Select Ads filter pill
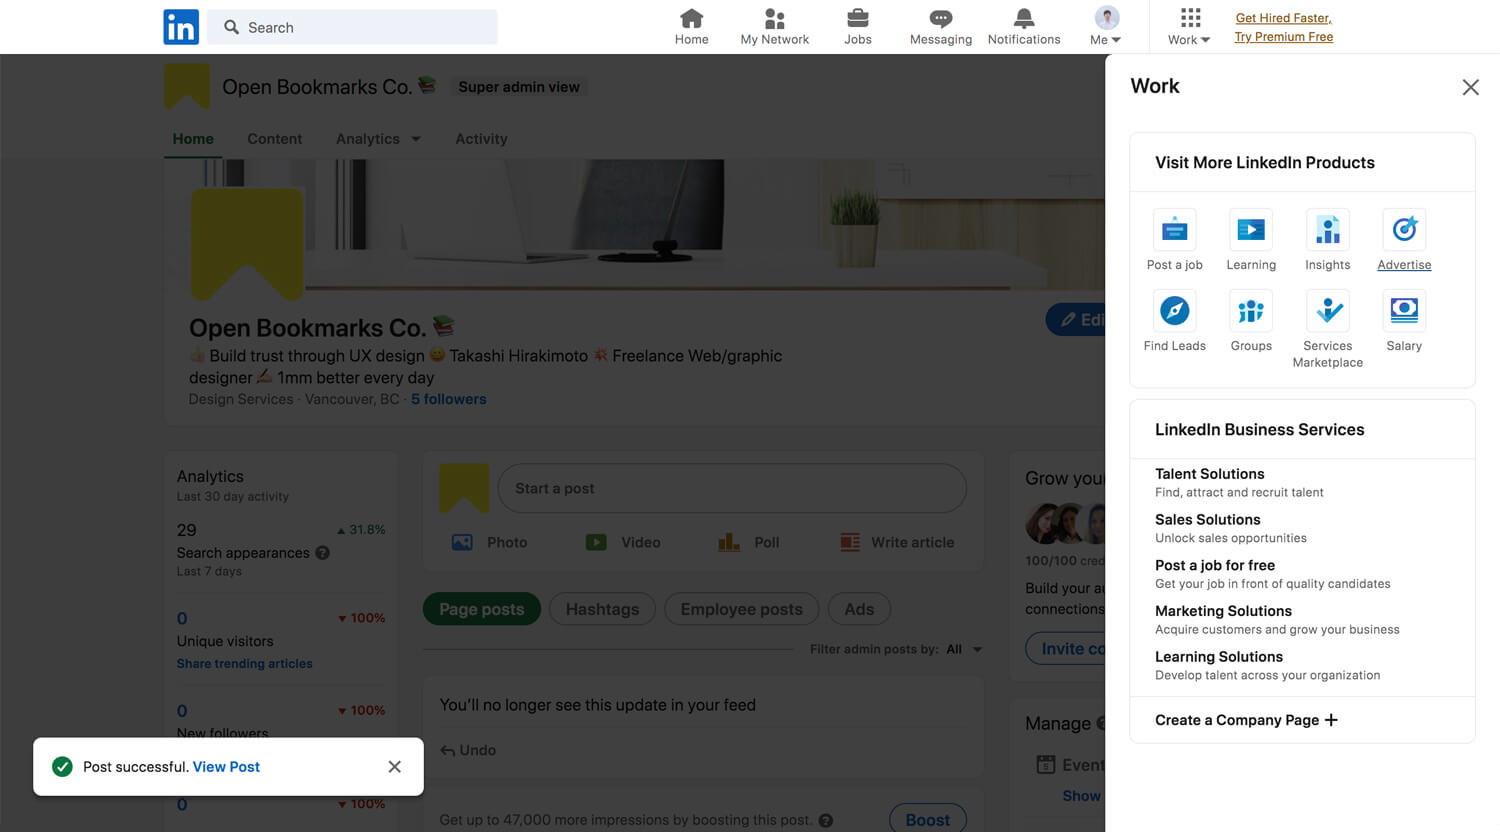The height and width of the screenshot is (832, 1500). click(x=859, y=609)
